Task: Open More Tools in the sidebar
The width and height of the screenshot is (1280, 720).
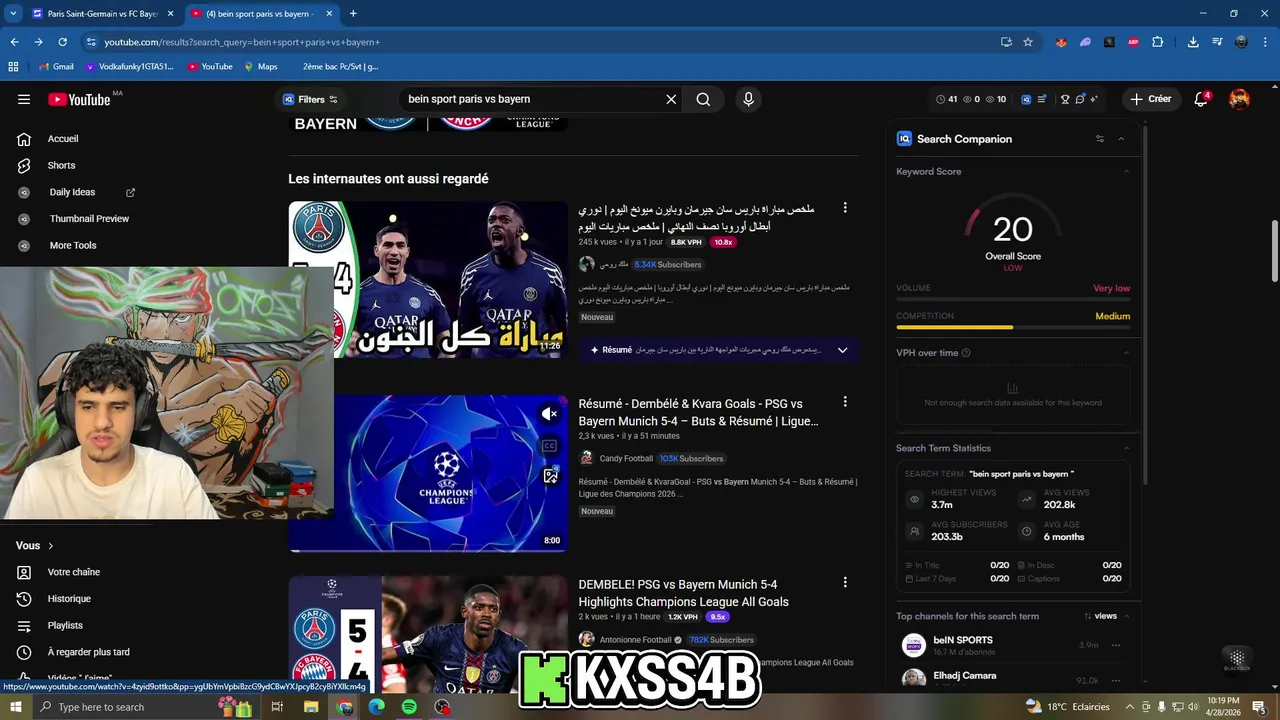Action: (x=73, y=245)
